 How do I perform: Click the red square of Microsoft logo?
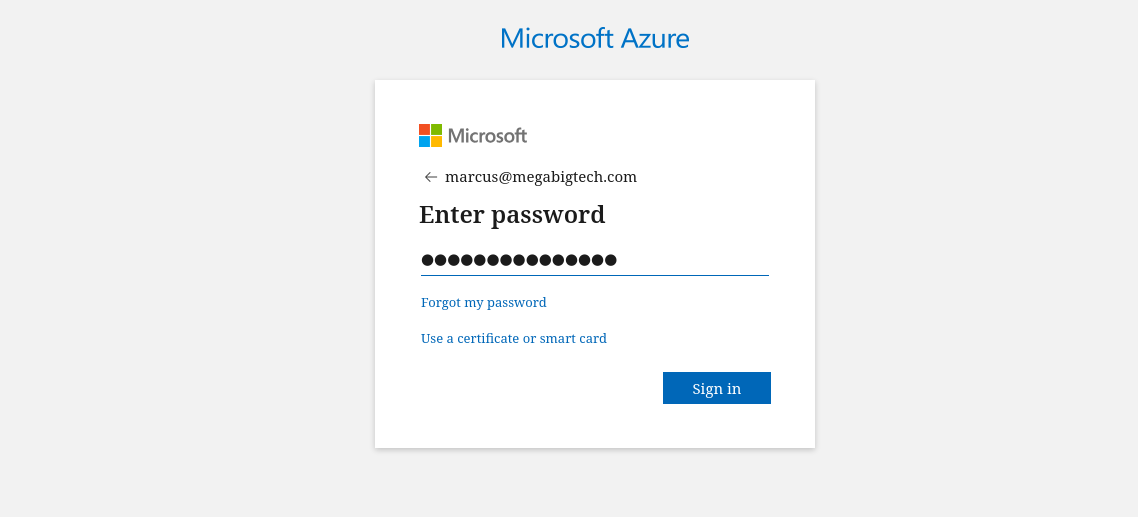425,130
